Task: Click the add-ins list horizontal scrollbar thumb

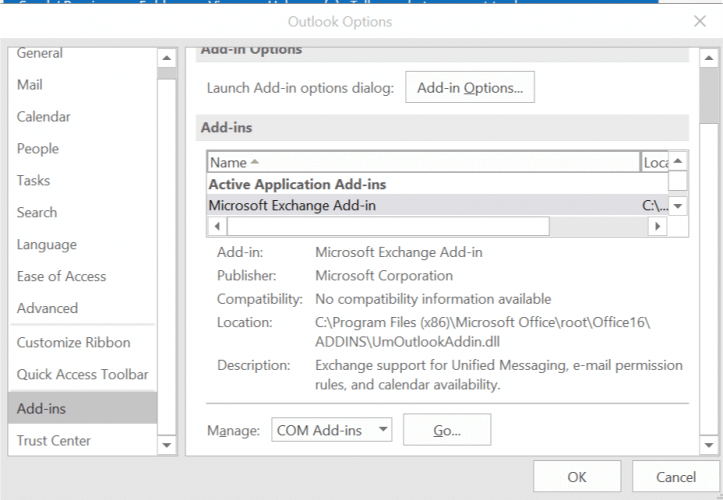Action: point(388,226)
